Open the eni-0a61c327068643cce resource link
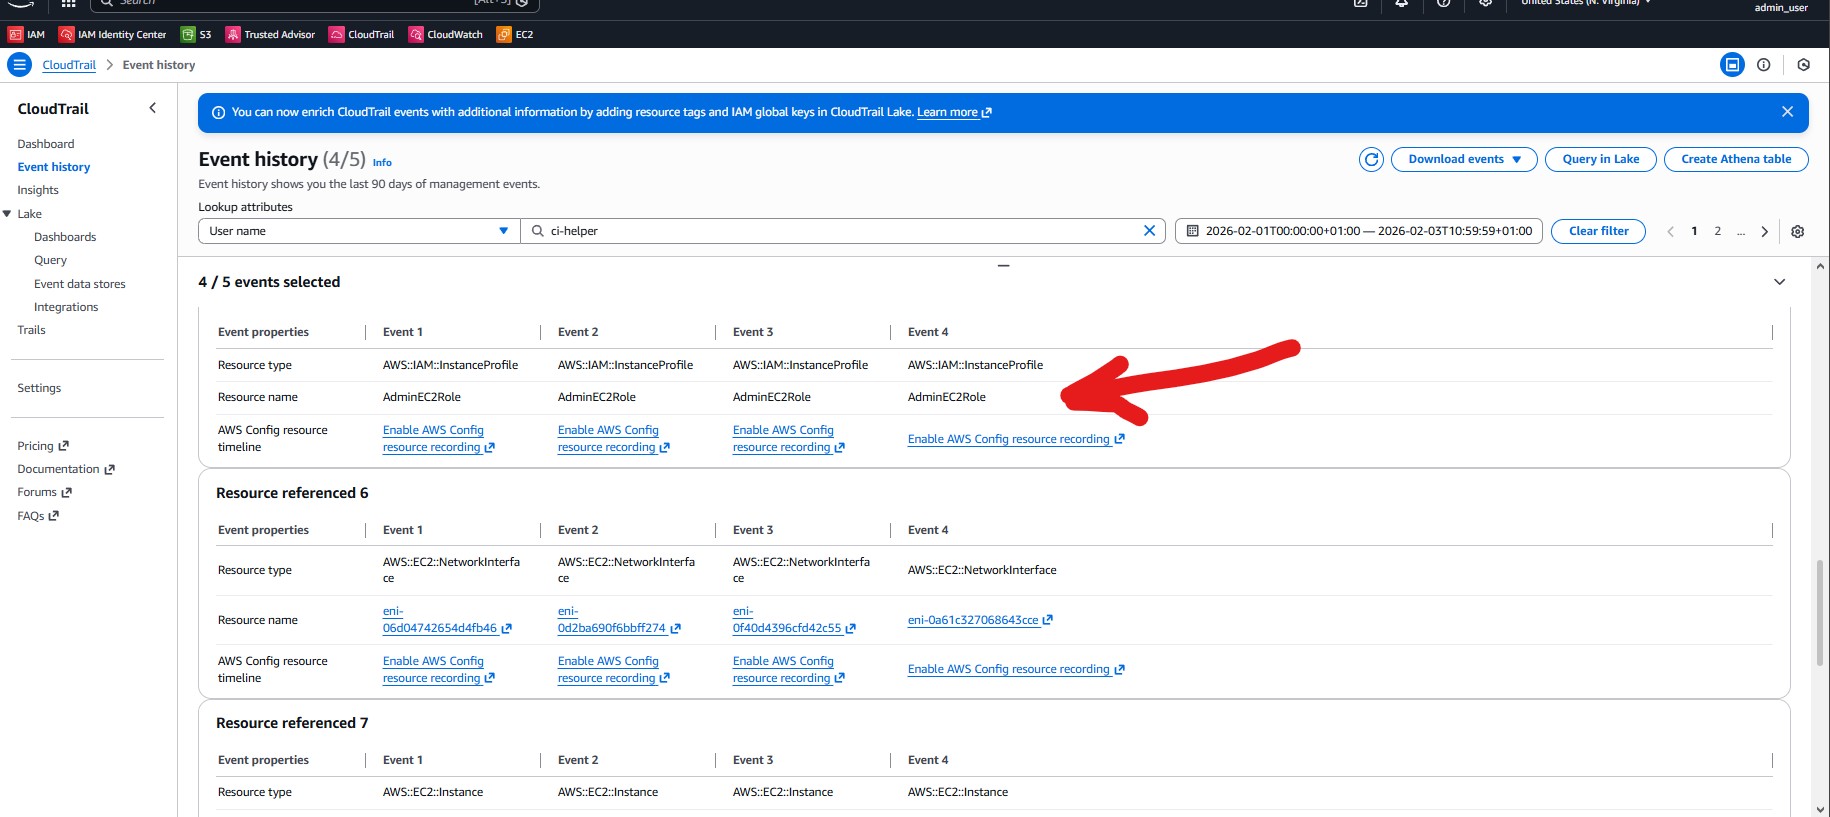 point(973,620)
